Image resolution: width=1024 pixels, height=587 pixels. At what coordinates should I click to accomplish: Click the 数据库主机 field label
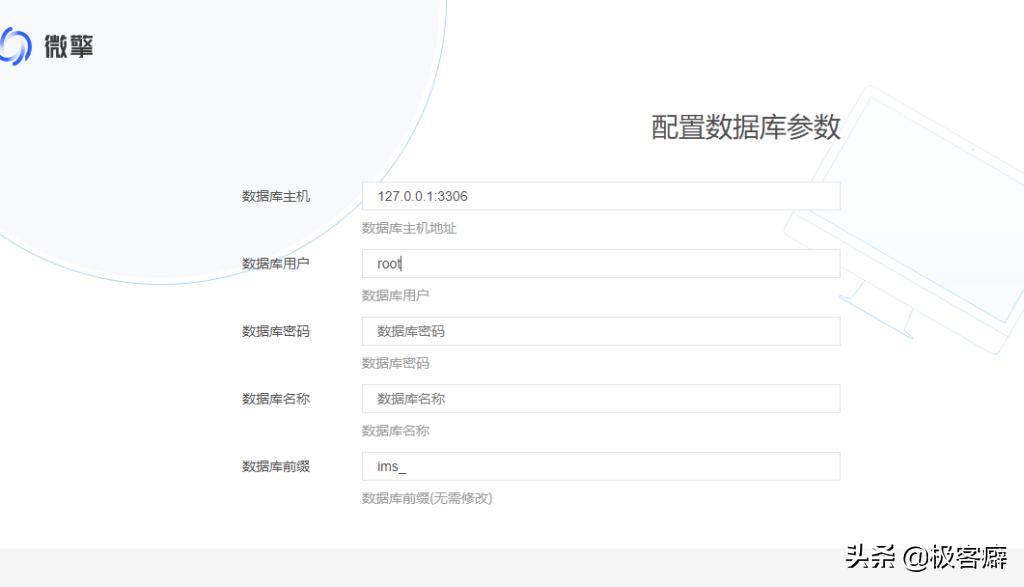tap(276, 196)
